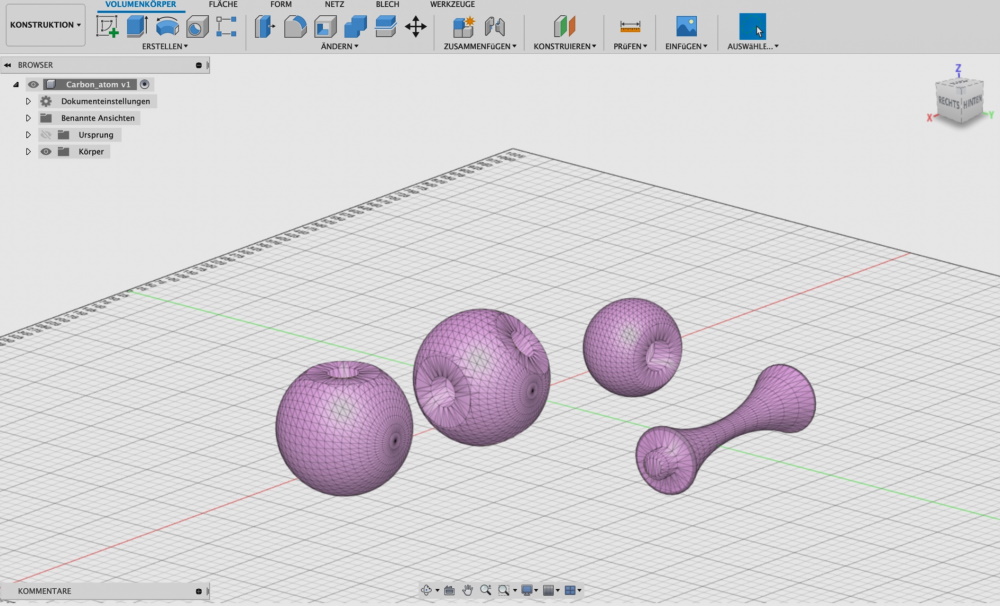
Task: Click the Look At navigation icon
Action: (449, 591)
